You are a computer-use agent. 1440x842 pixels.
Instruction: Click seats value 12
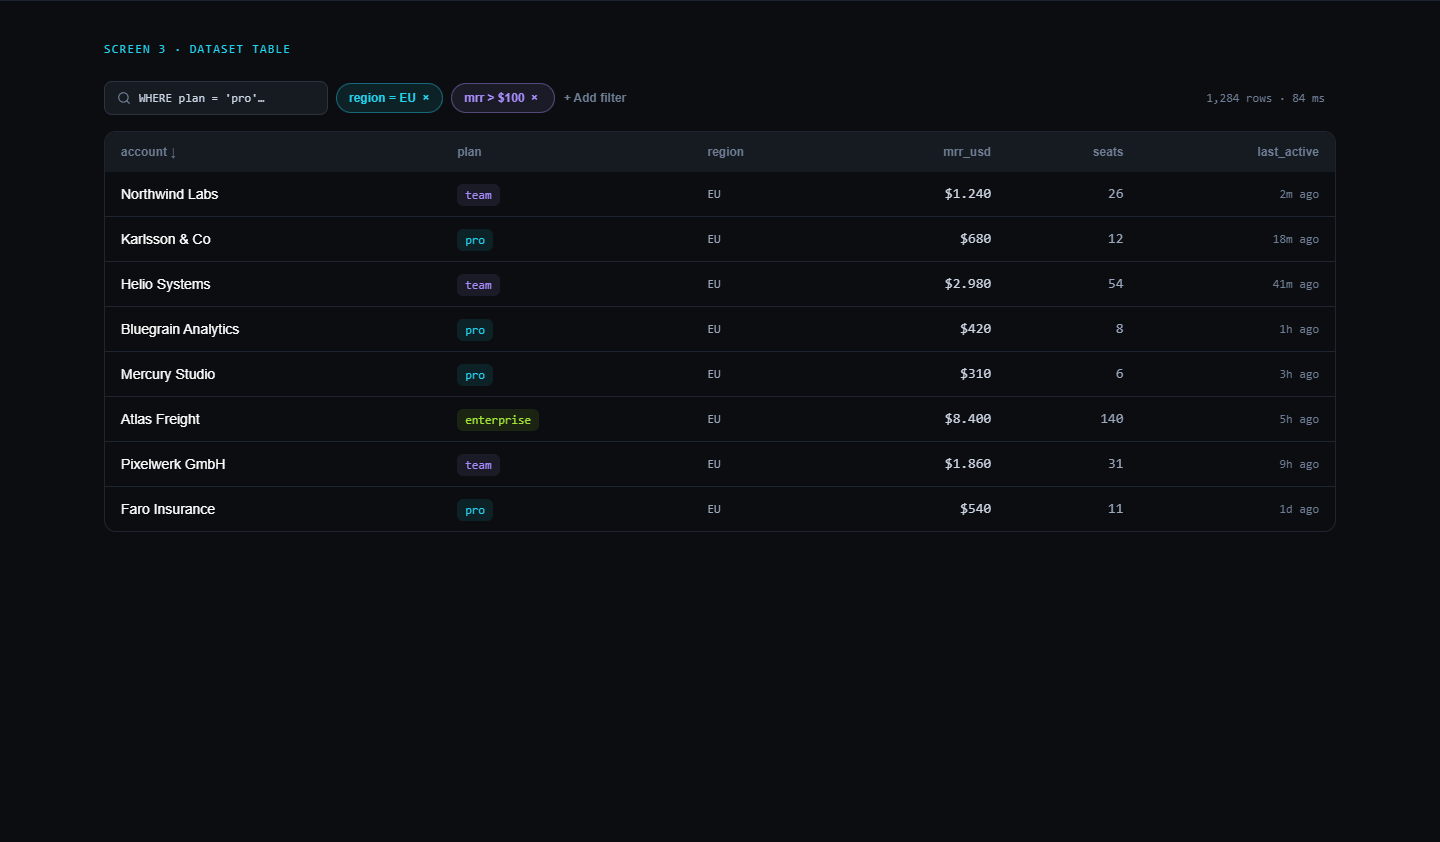(1116, 239)
